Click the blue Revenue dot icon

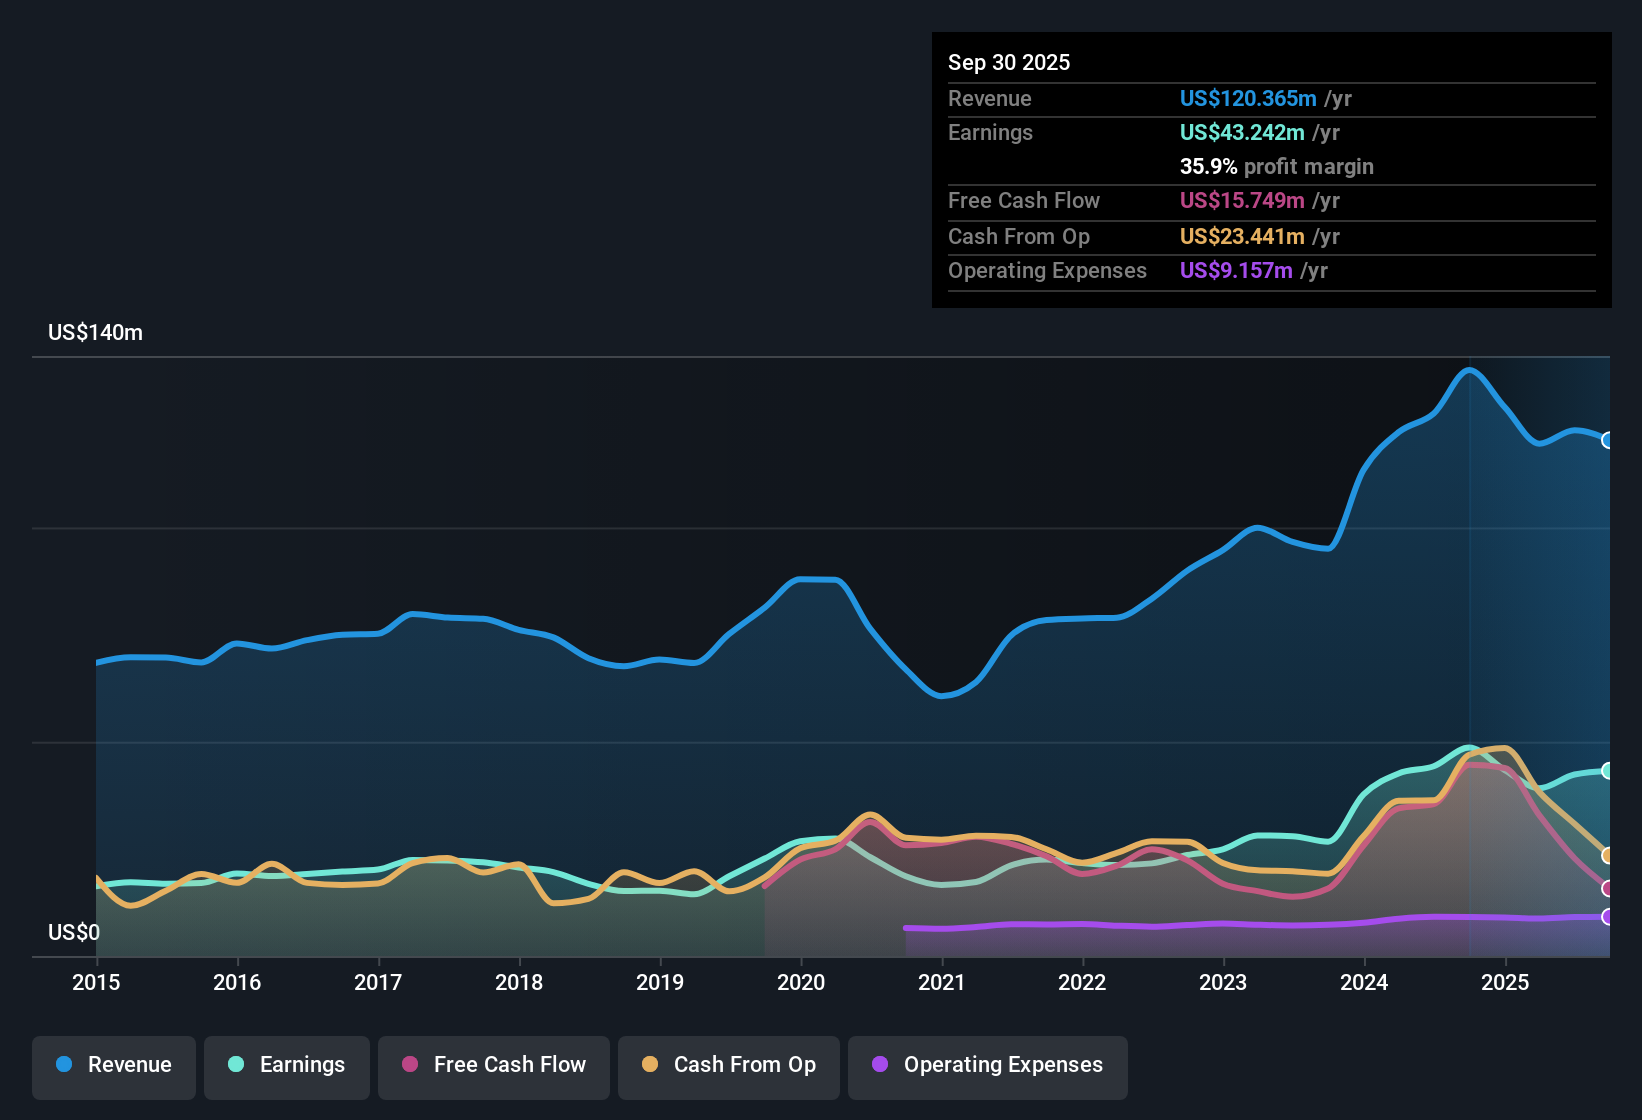(63, 1065)
